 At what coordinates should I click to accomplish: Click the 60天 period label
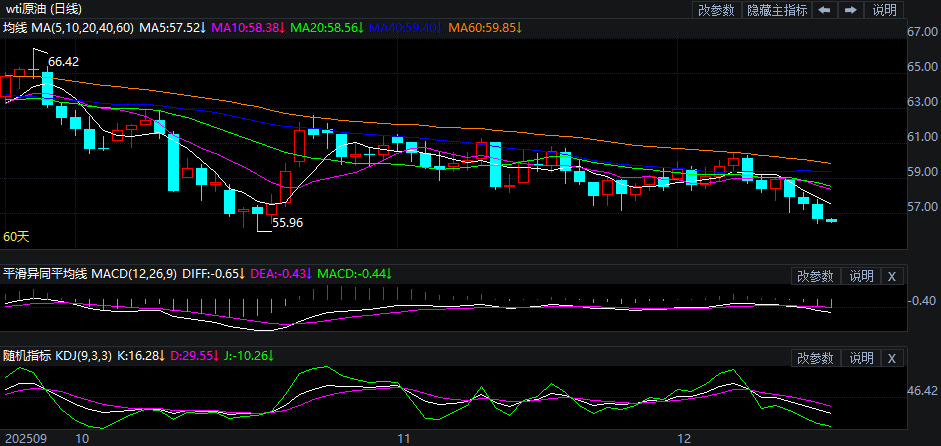(17, 237)
